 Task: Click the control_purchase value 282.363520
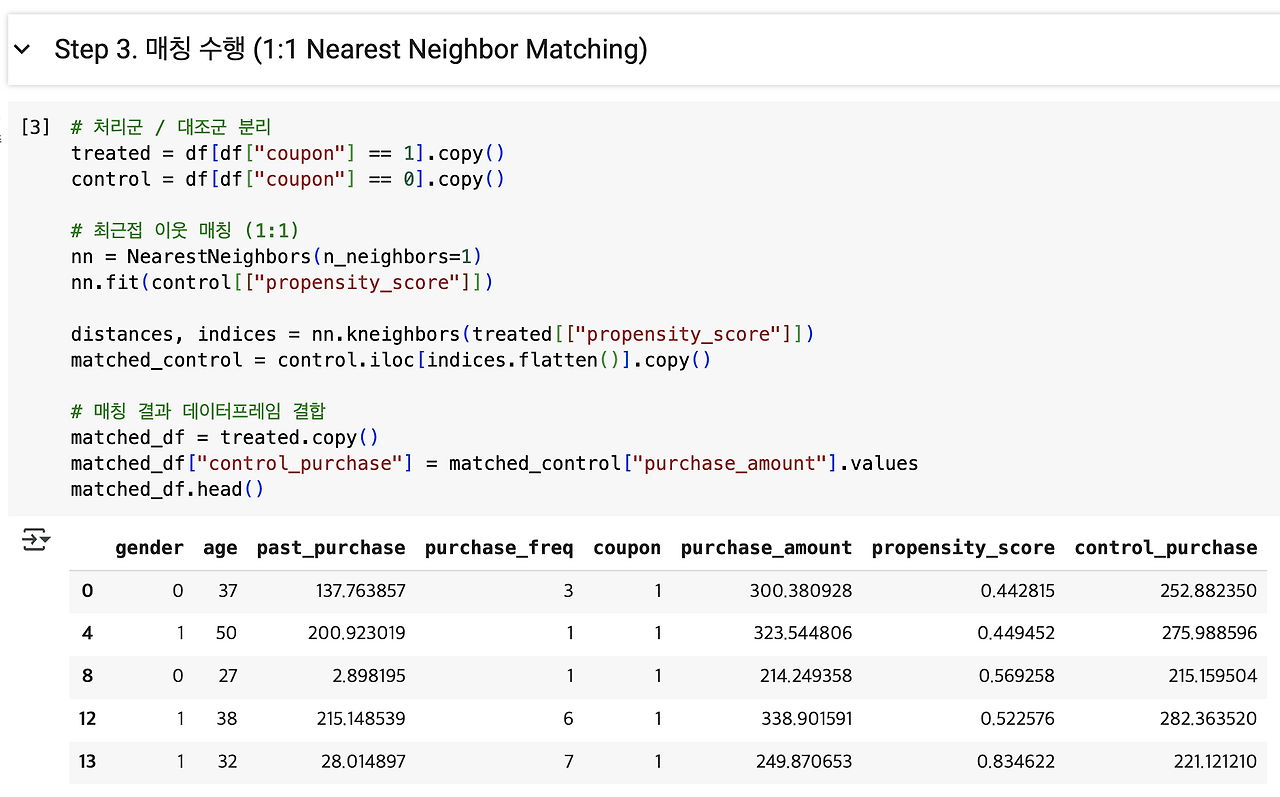click(x=1207, y=718)
